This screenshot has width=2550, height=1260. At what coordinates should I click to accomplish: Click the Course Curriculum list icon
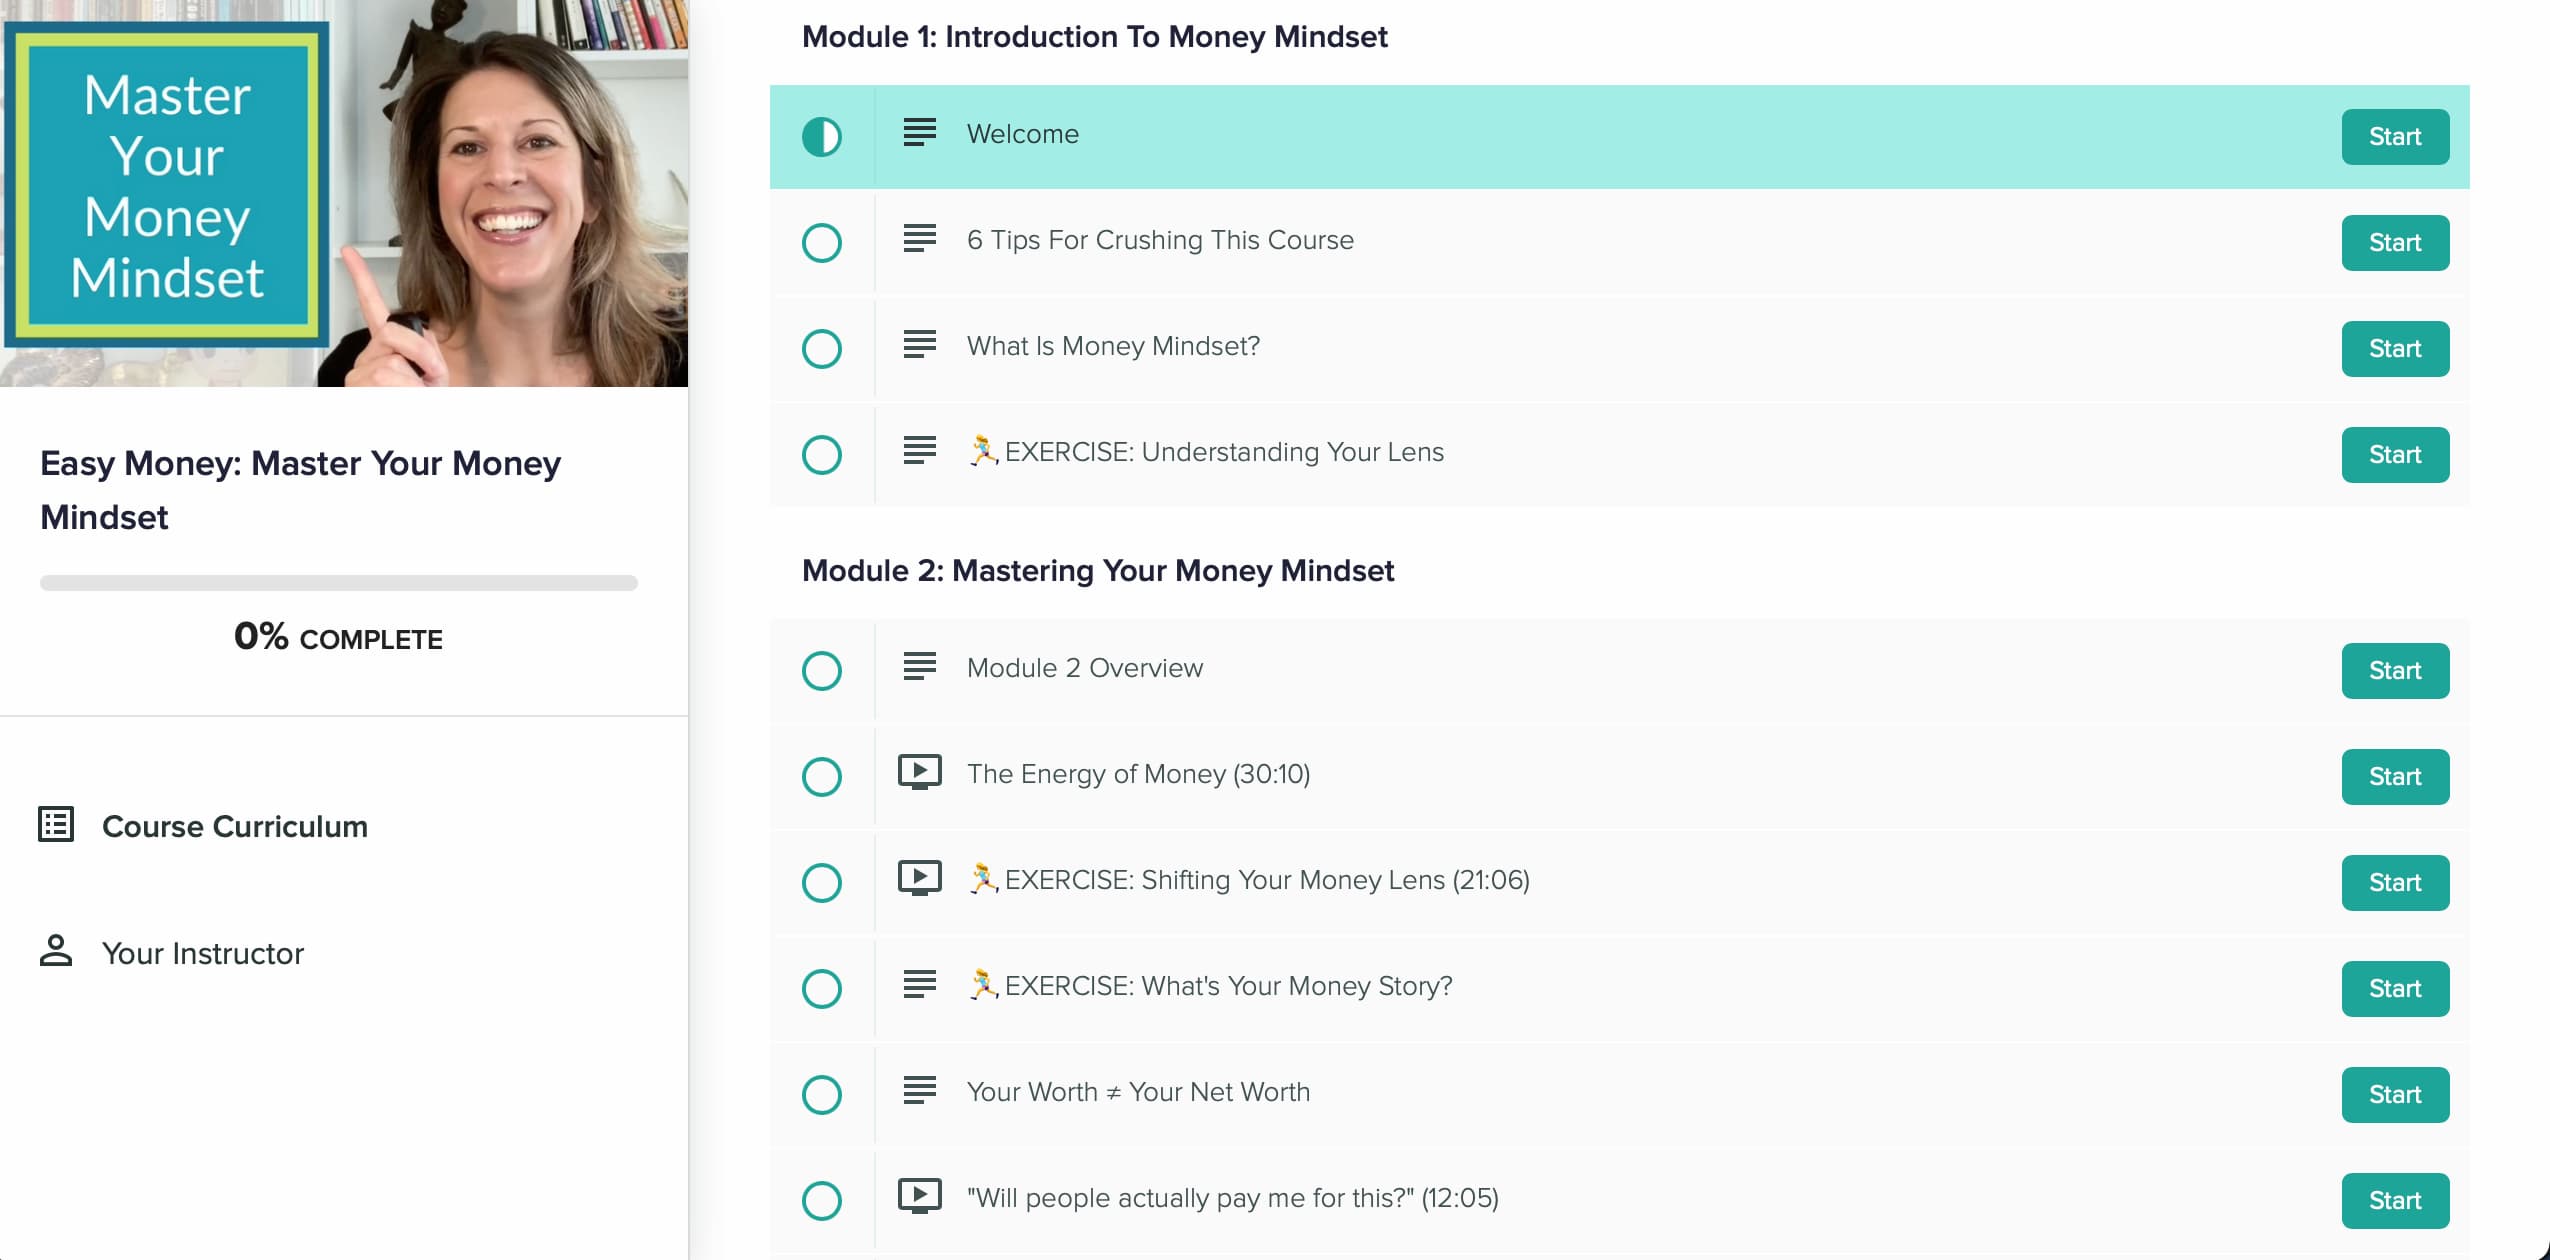pos(56,825)
